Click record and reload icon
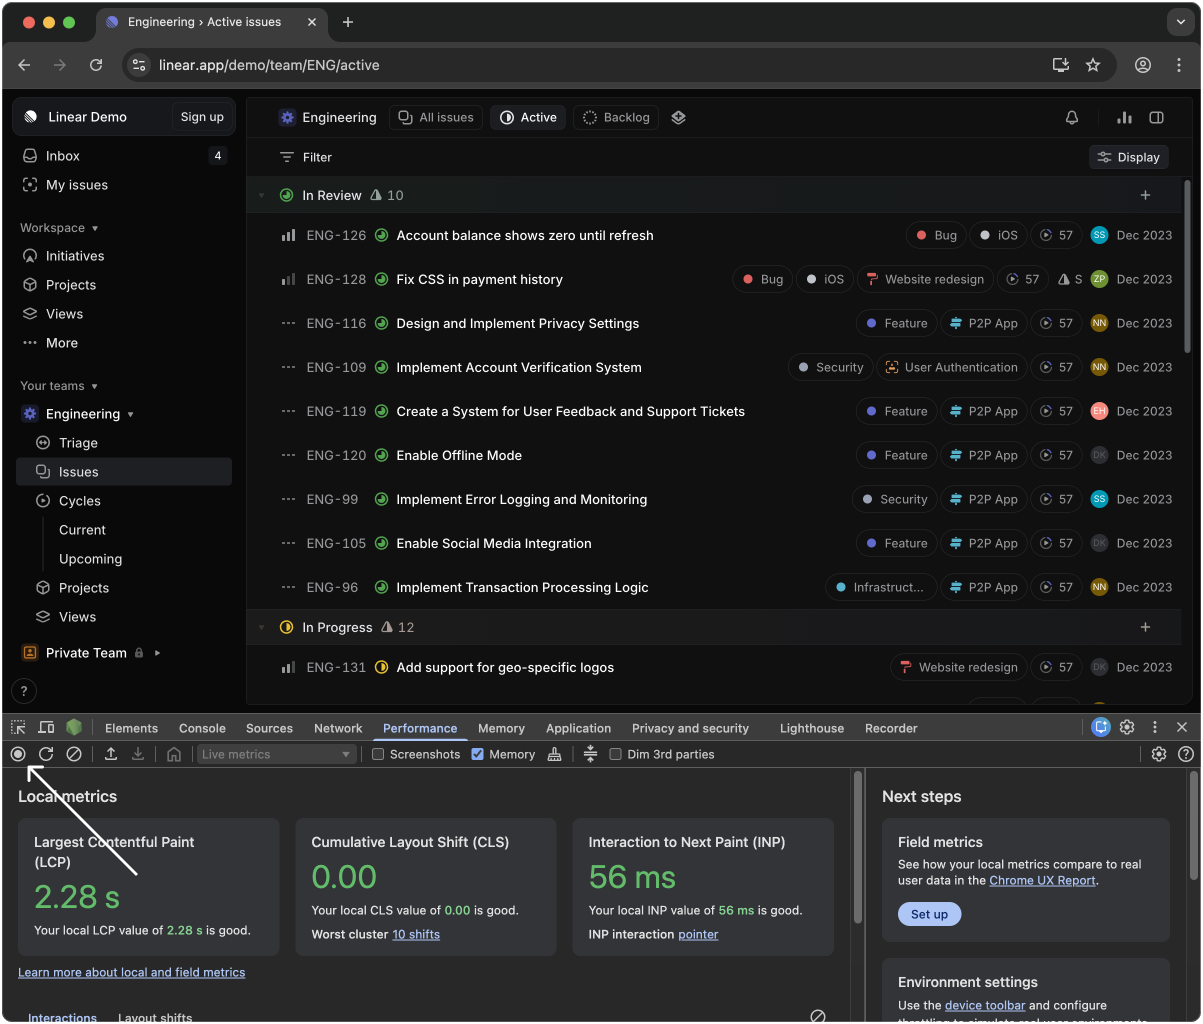Screen dimensions: 1203x1024 (46, 754)
